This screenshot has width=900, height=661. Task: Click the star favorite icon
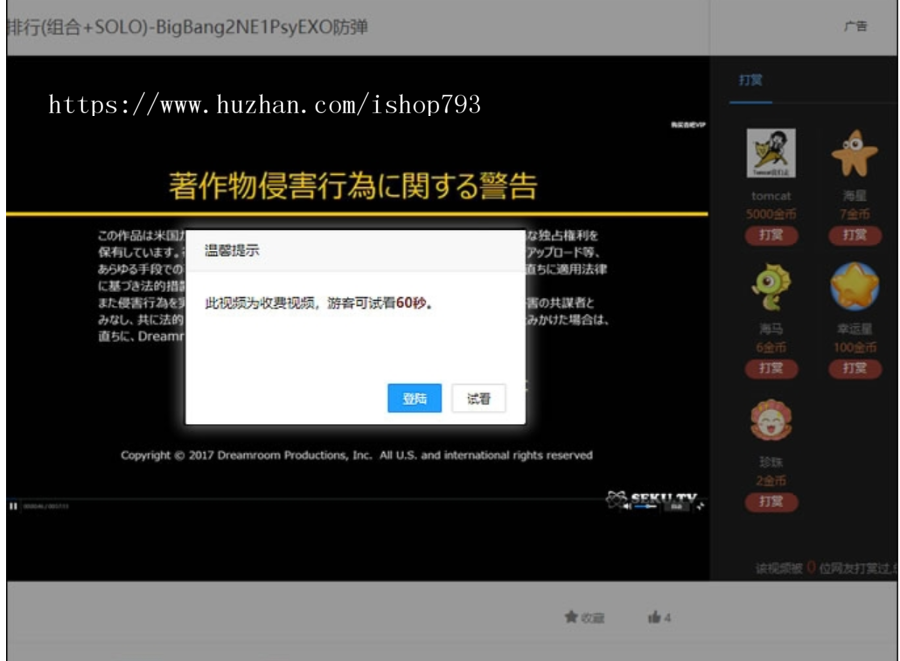pos(571,618)
